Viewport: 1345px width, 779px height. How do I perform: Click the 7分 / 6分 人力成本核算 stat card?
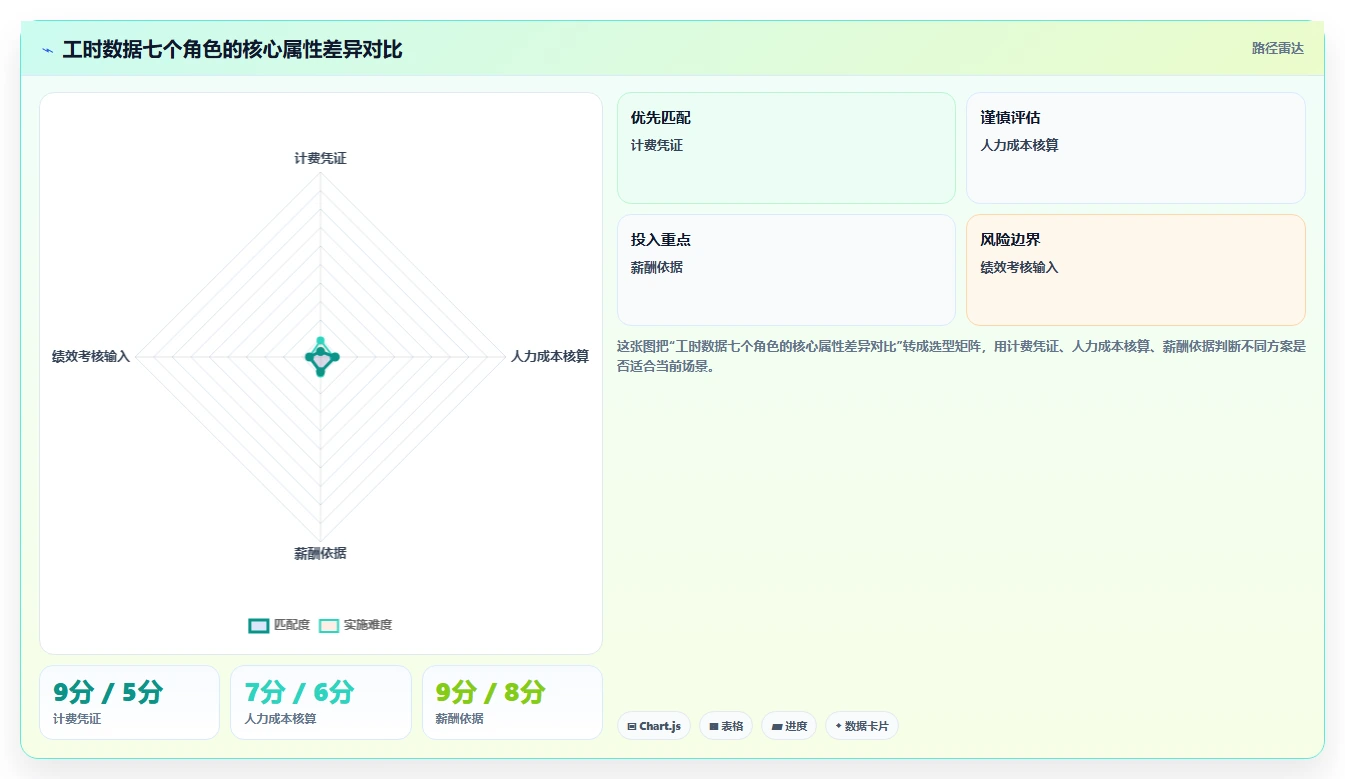pos(321,702)
